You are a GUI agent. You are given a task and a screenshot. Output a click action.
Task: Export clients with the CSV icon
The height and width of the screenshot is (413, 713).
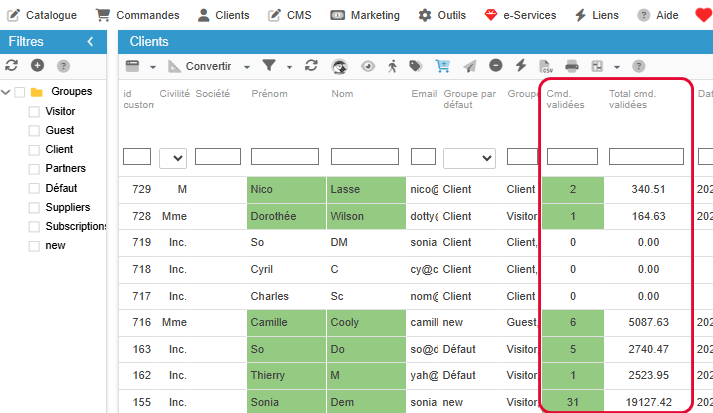tap(546, 66)
